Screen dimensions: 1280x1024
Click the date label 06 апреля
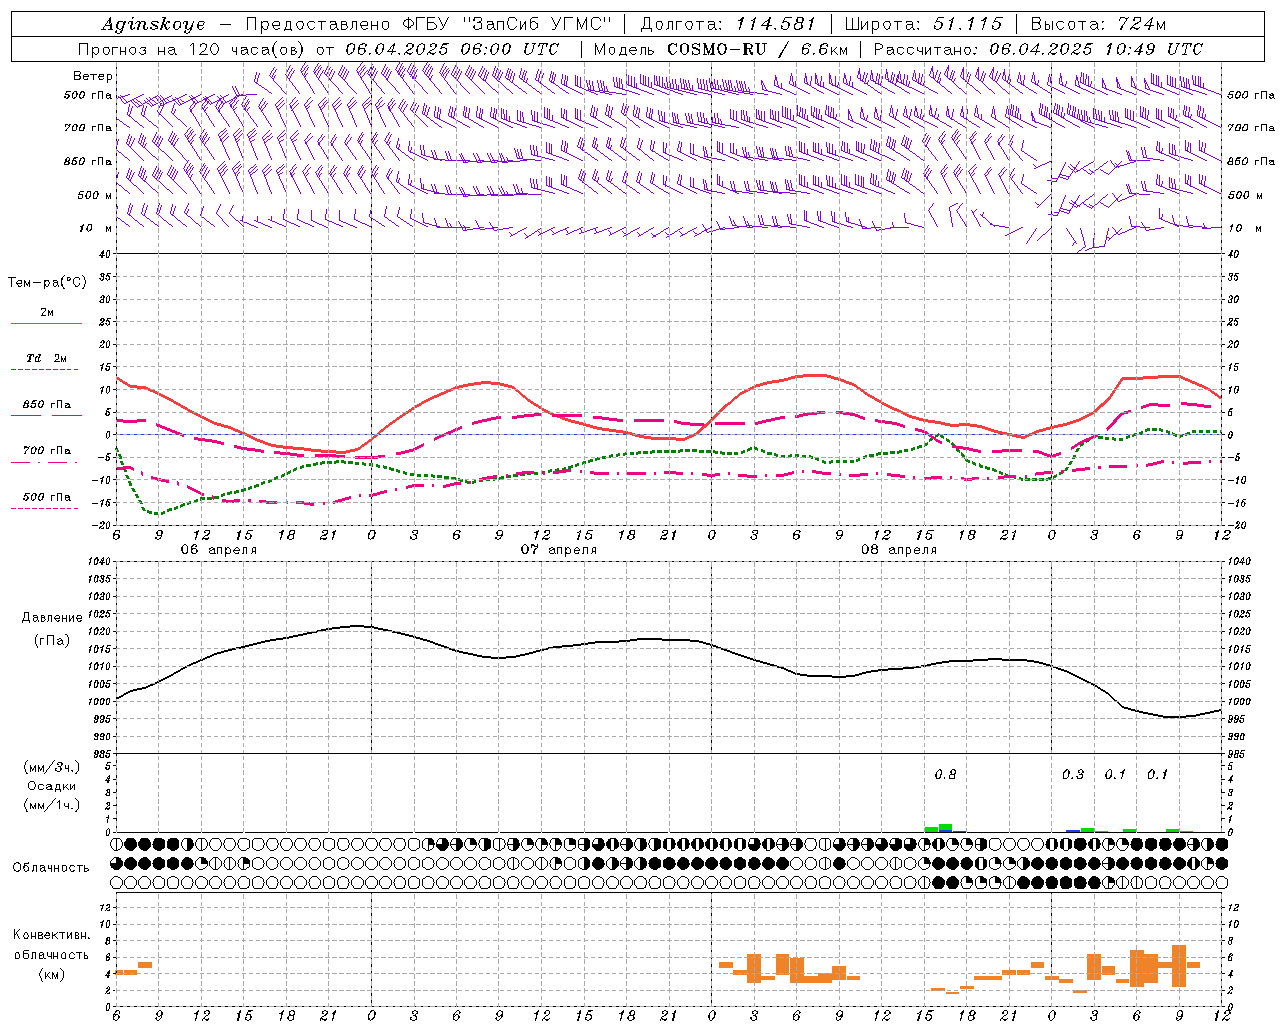[x=218, y=550]
